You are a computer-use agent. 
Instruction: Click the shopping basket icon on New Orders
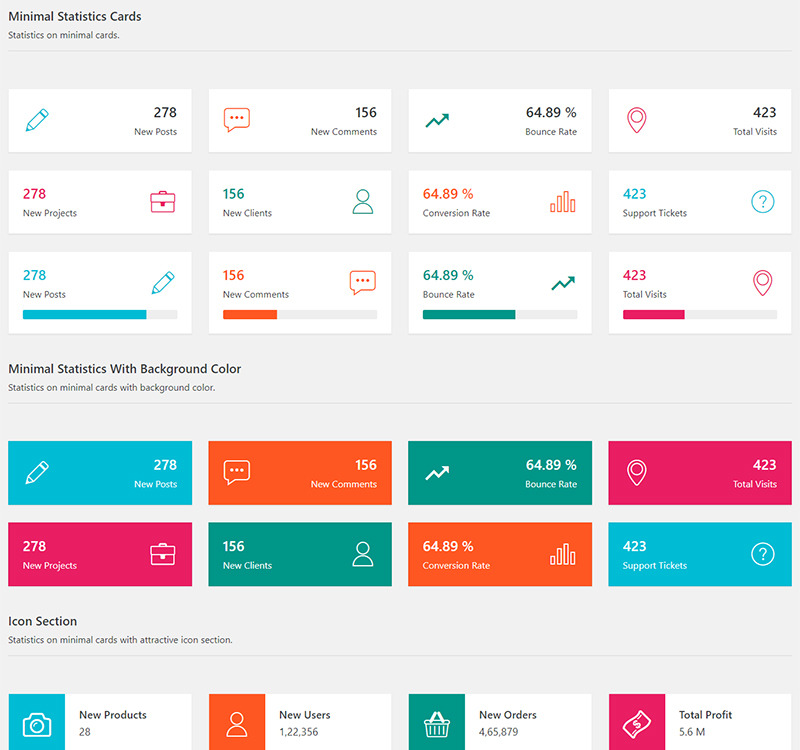pyautogui.click(x=437, y=722)
